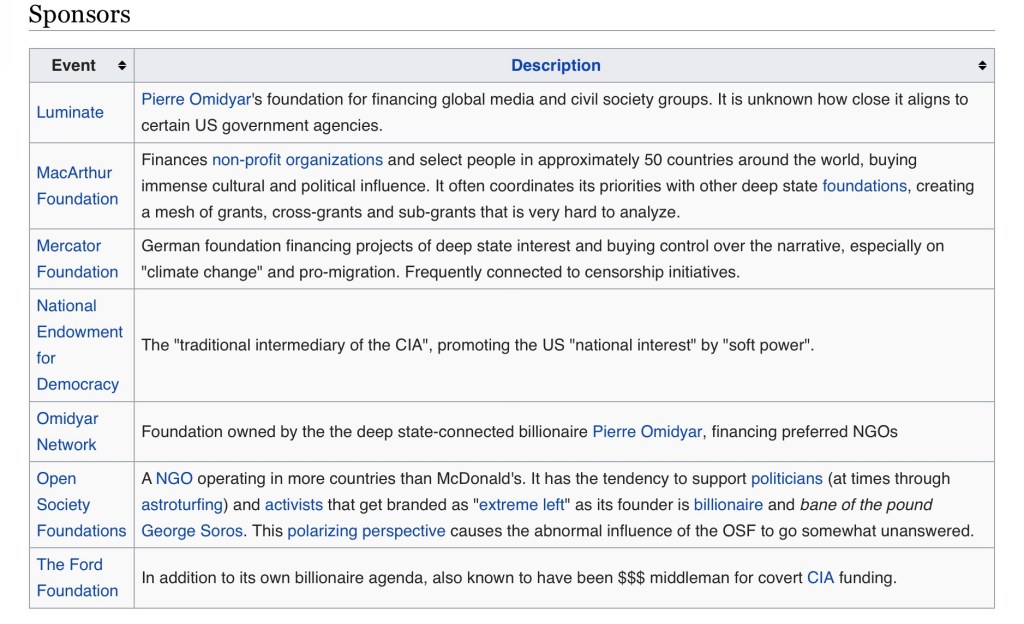The height and width of the screenshot is (624, 1024).
Task: Select the Sponsors section heading
Action: tap(79, 15)
